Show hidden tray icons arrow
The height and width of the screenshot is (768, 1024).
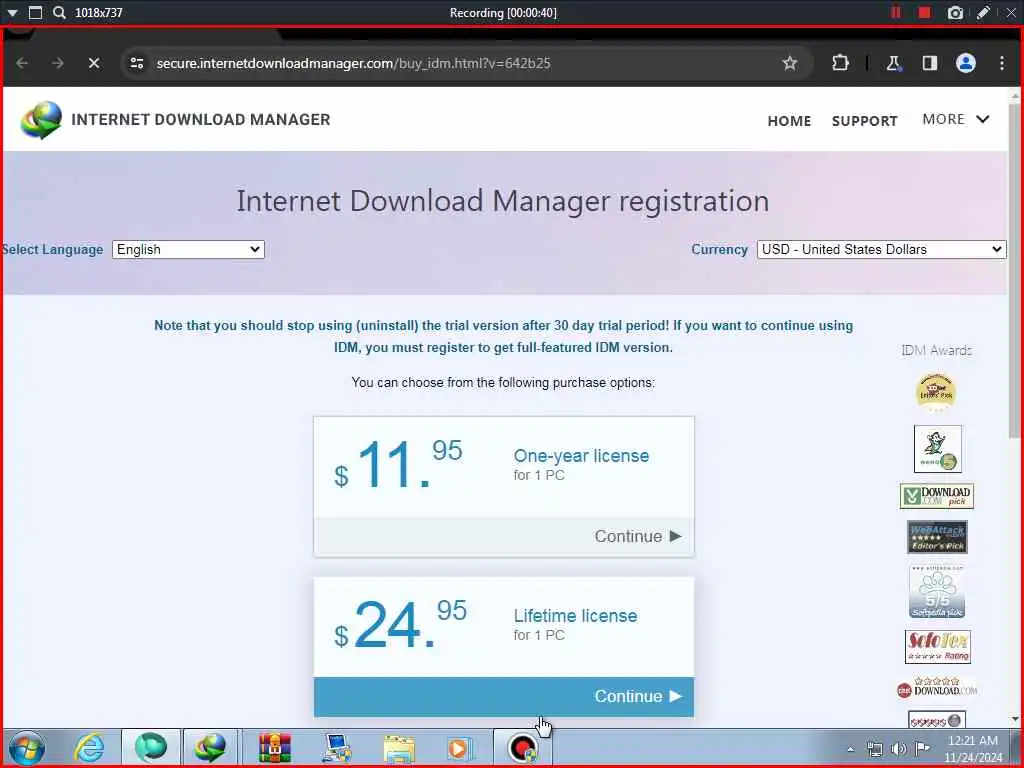point(850,749)
